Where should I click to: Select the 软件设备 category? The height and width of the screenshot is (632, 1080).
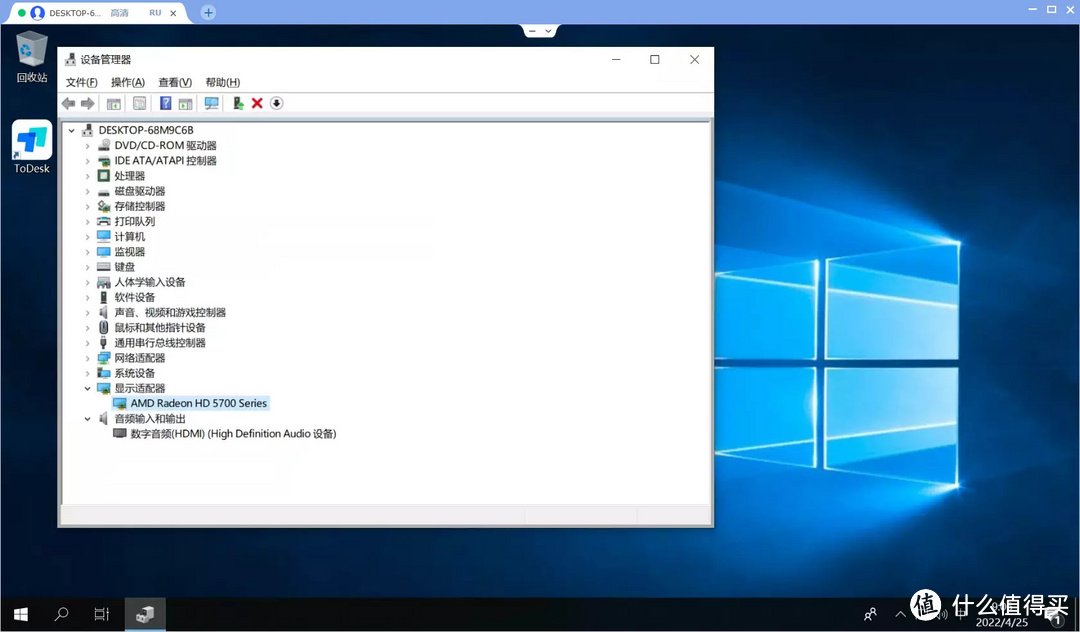135,297
